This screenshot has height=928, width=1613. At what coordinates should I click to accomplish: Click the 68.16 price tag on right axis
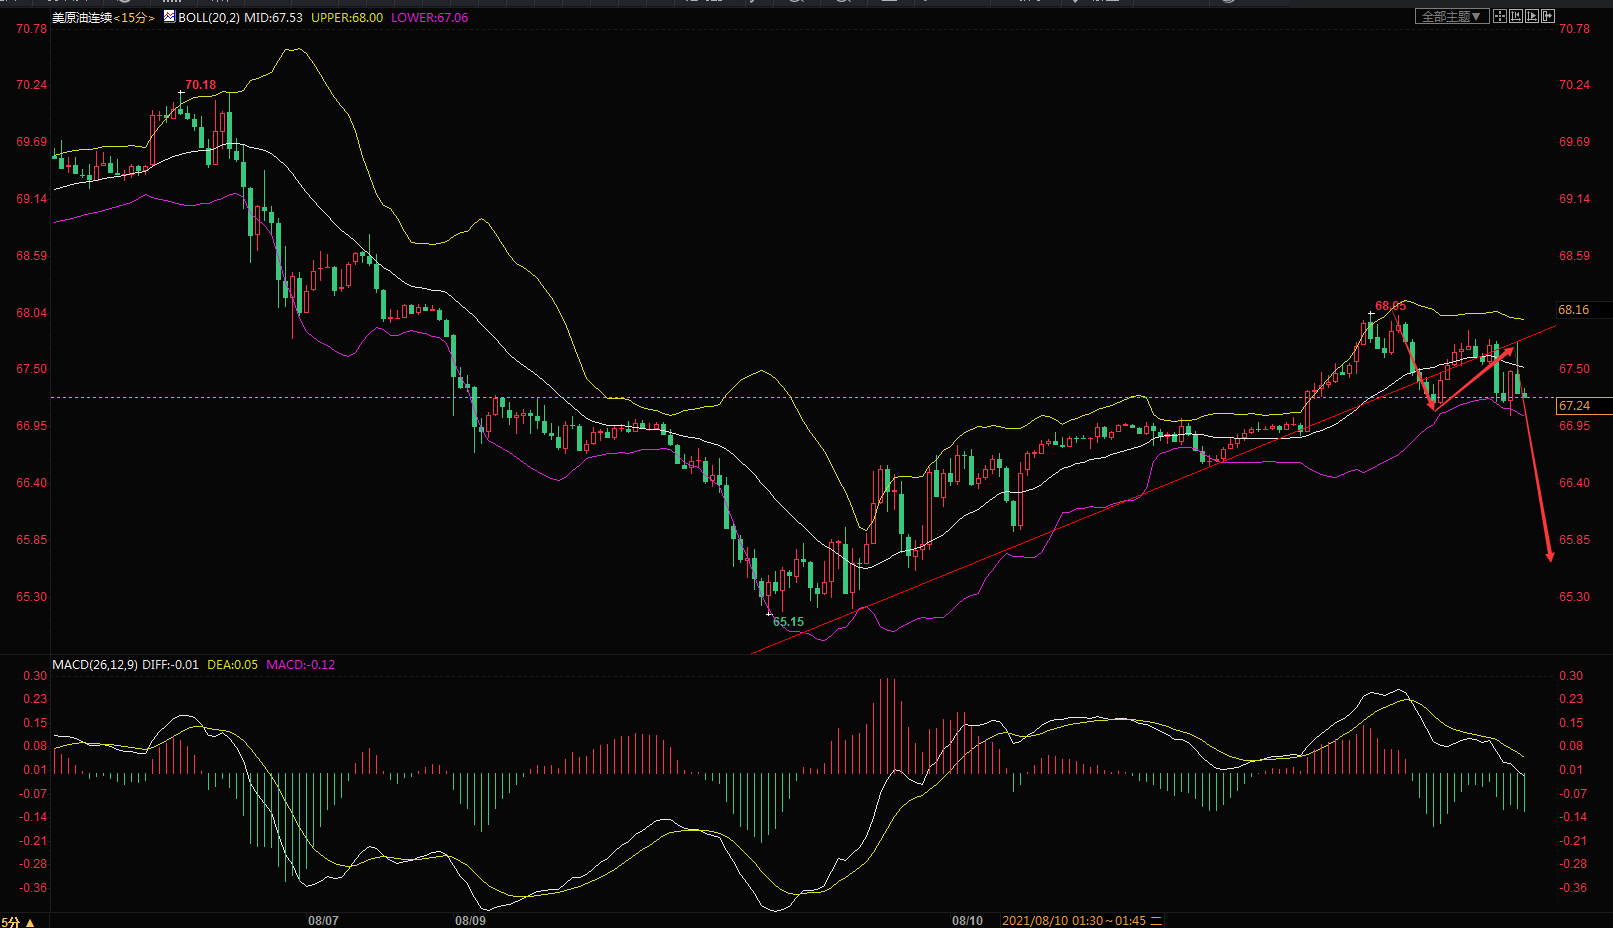tap(1584, 310)
